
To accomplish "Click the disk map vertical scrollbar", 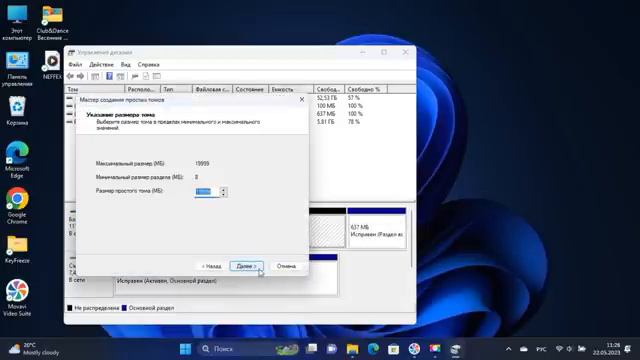I will click(412, 238).
